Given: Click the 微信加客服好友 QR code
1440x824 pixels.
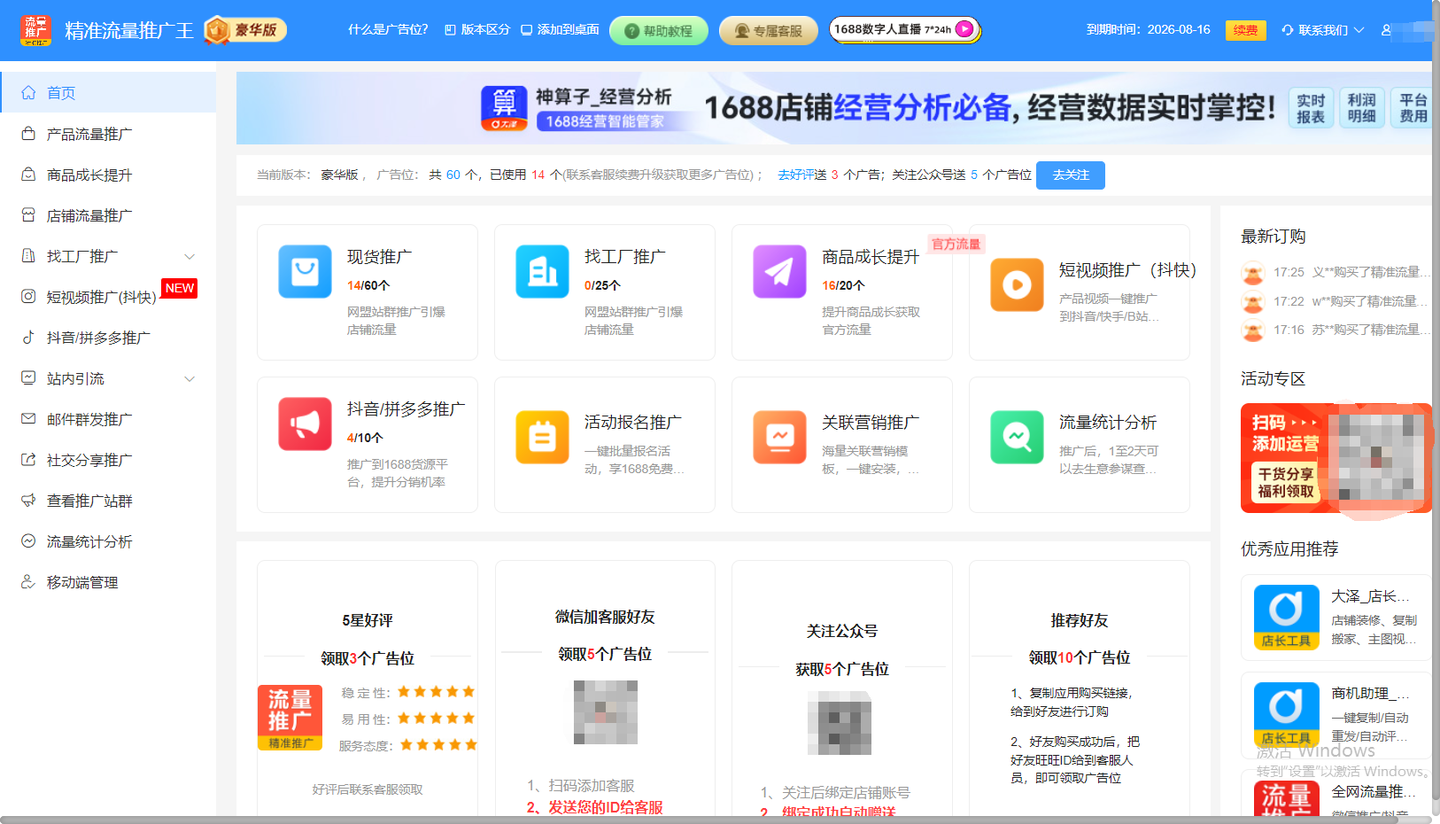Looking at the screenshot, I should coord(603,712).
